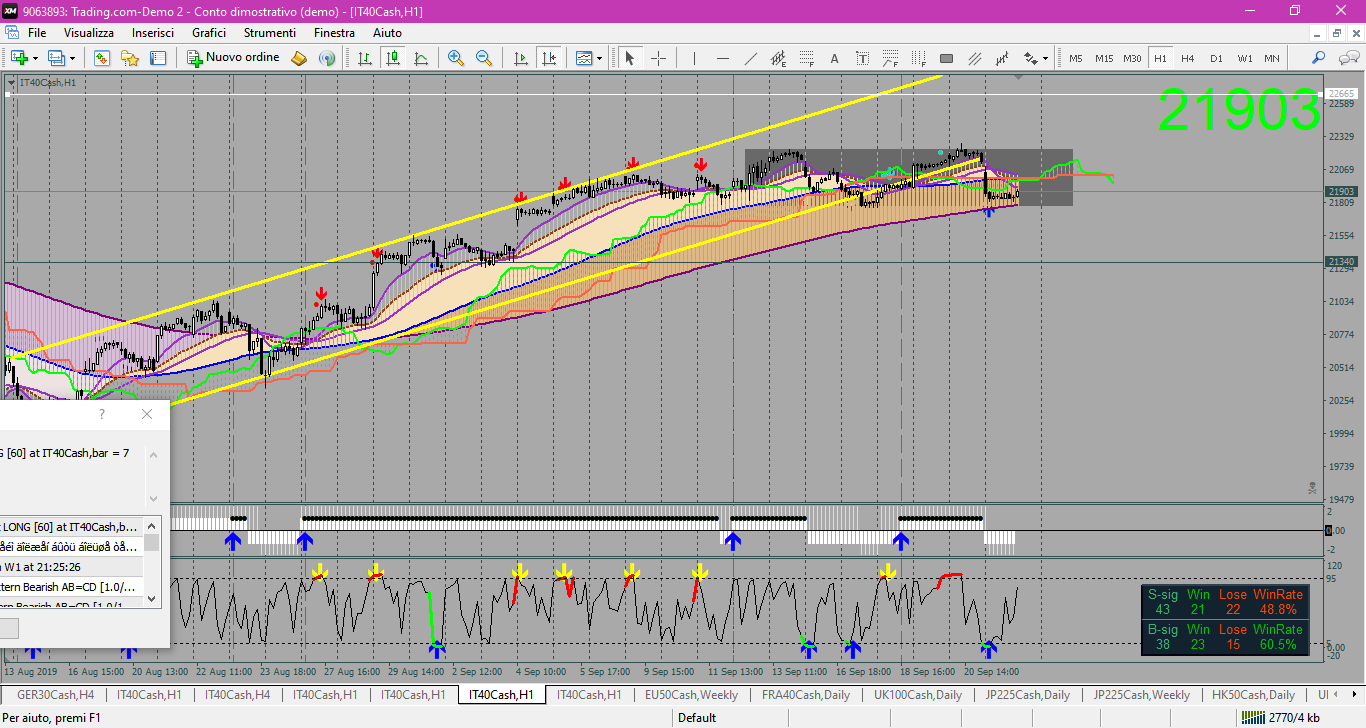This screenshot has width=1366, height=728.
Task: Switch to M15 timeframe
Action: [1104, 58]
